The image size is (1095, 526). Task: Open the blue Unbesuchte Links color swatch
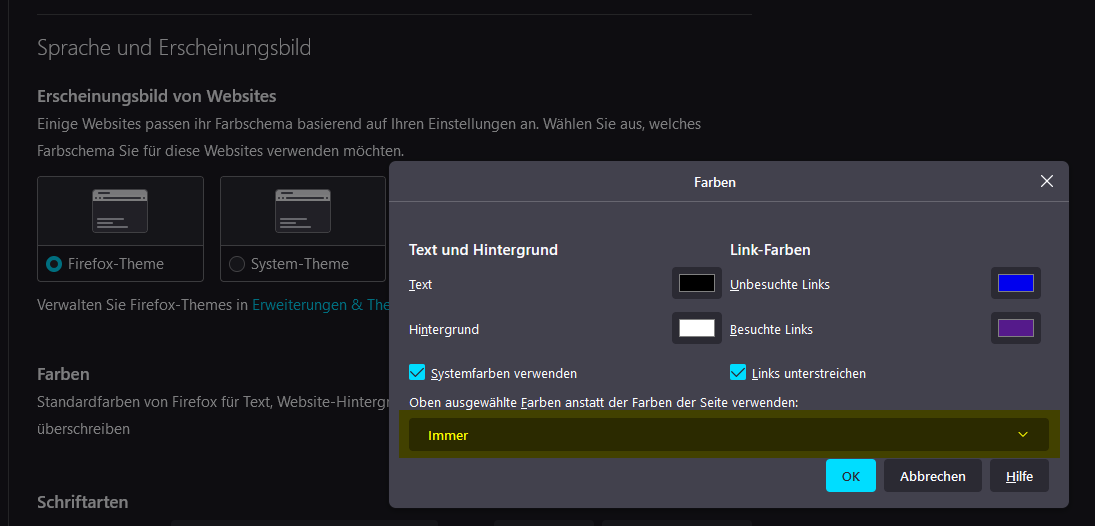(1016, 283)
